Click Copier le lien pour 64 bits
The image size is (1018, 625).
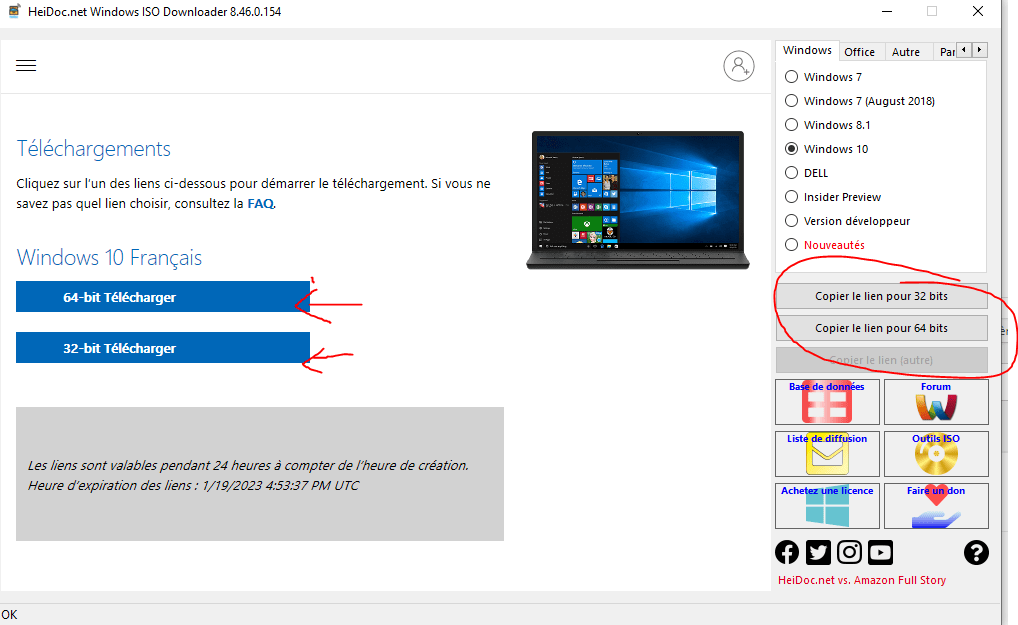point(882,328)
